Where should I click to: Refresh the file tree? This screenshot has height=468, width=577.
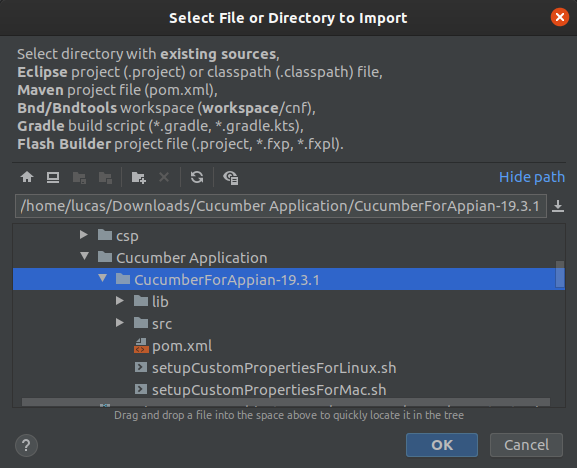click(197, 177)
